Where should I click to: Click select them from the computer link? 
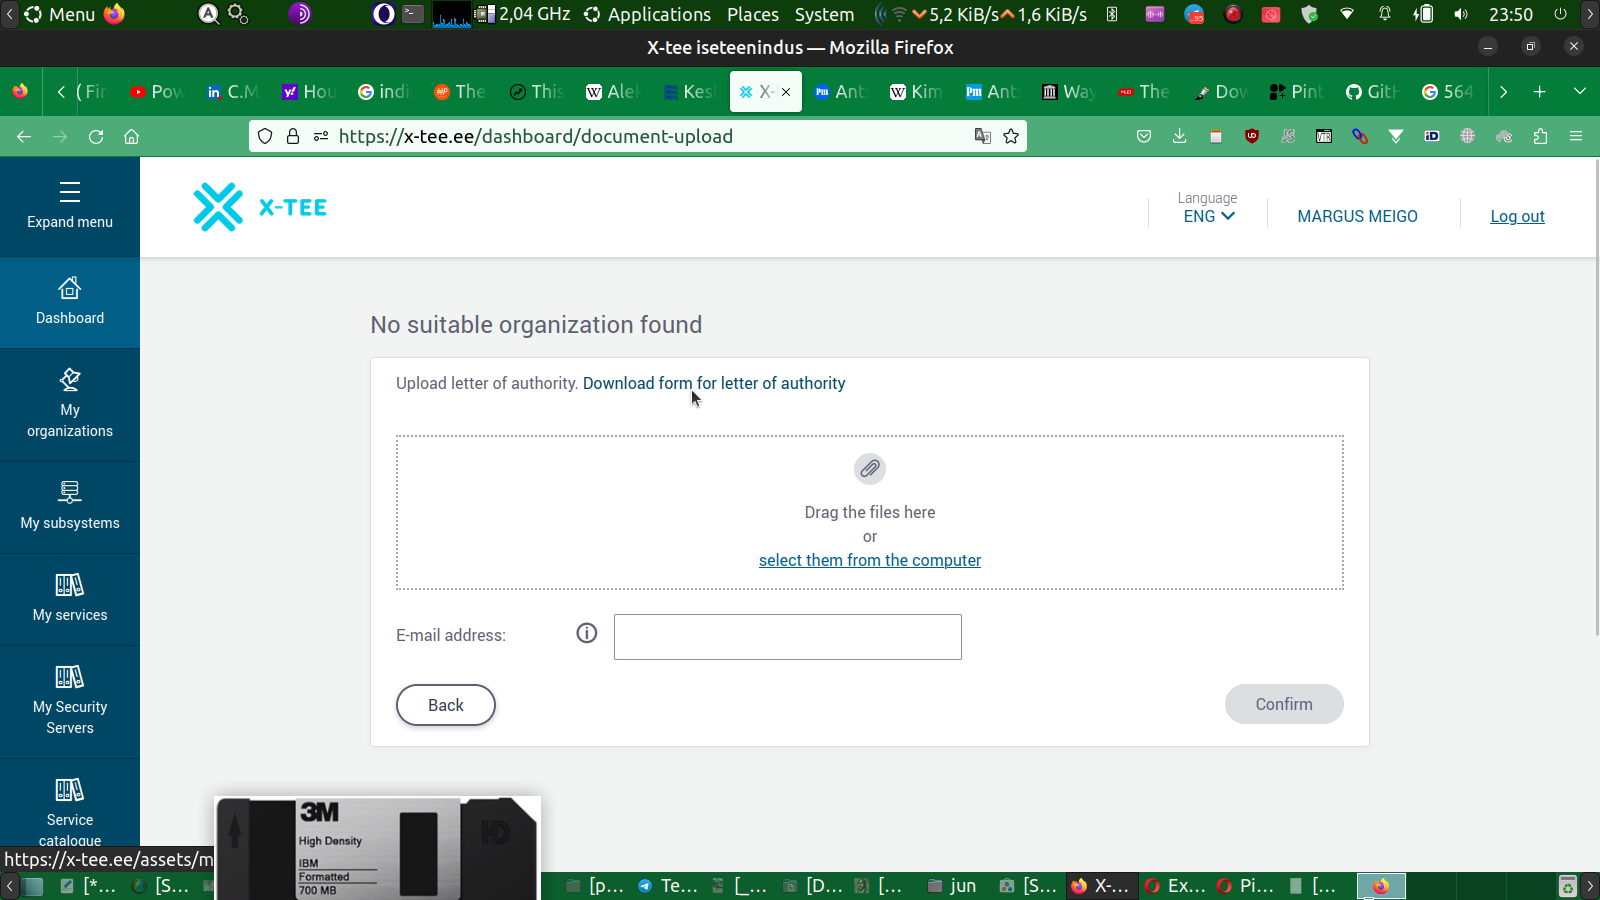[870, 560]
